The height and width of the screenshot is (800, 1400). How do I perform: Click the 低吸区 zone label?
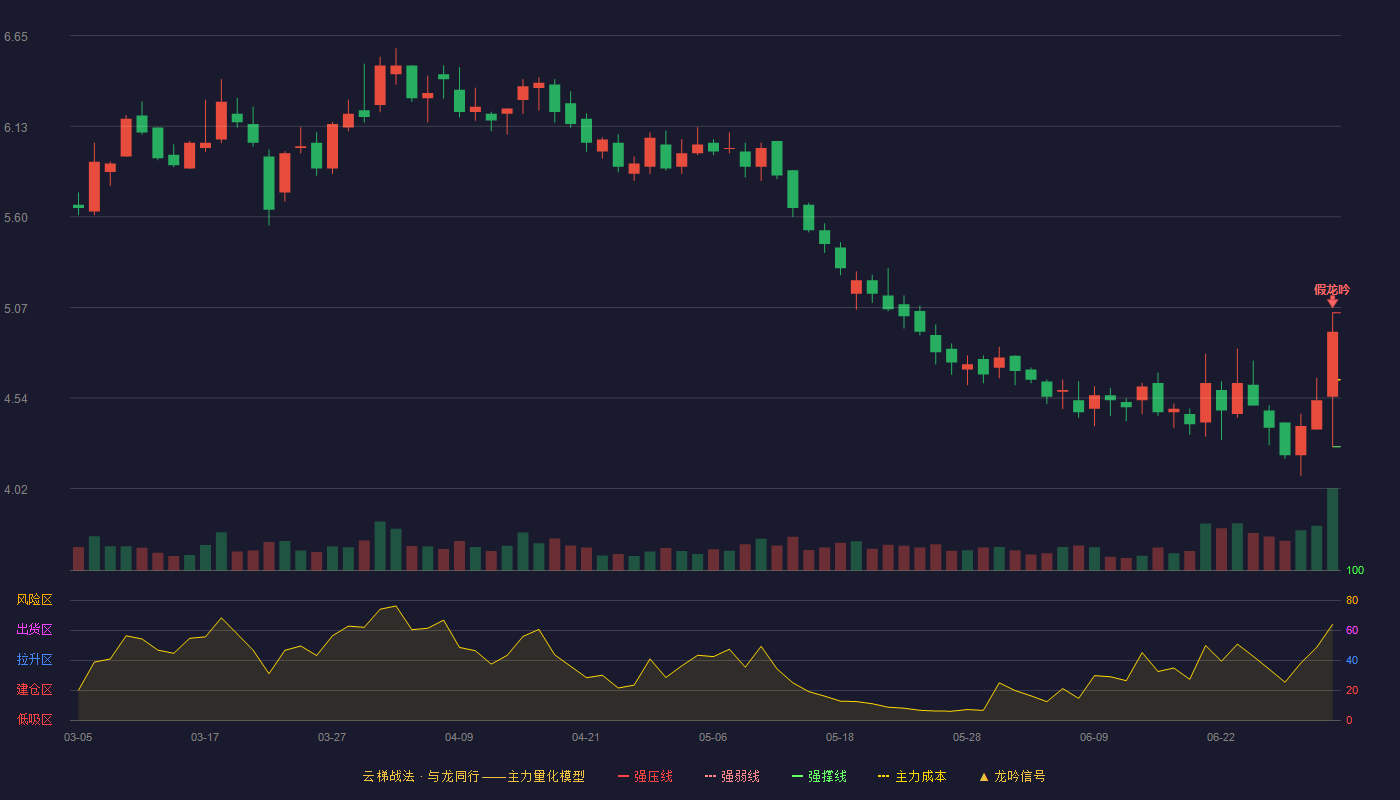(34, 718)
